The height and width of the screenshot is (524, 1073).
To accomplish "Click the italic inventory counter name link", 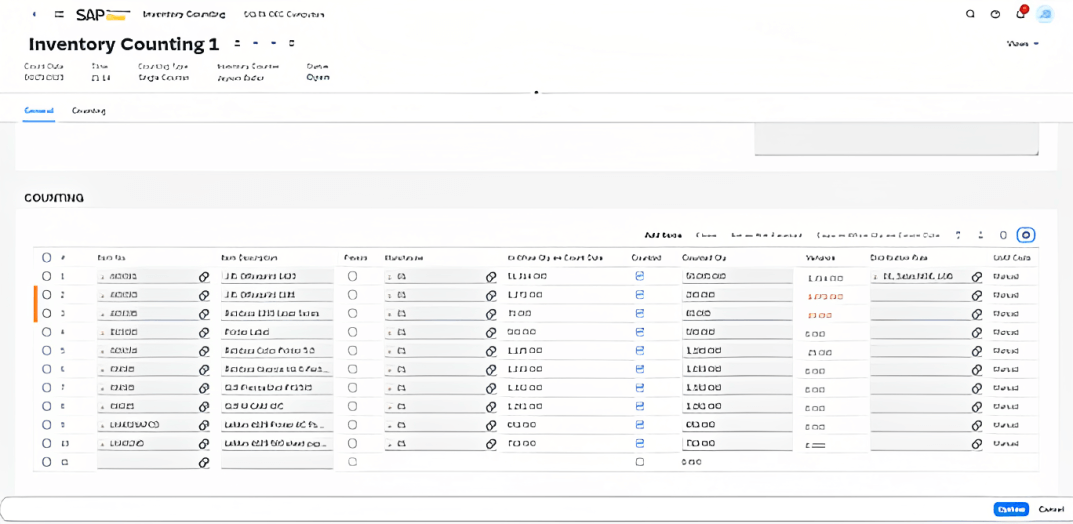I will tap(240, 78).
